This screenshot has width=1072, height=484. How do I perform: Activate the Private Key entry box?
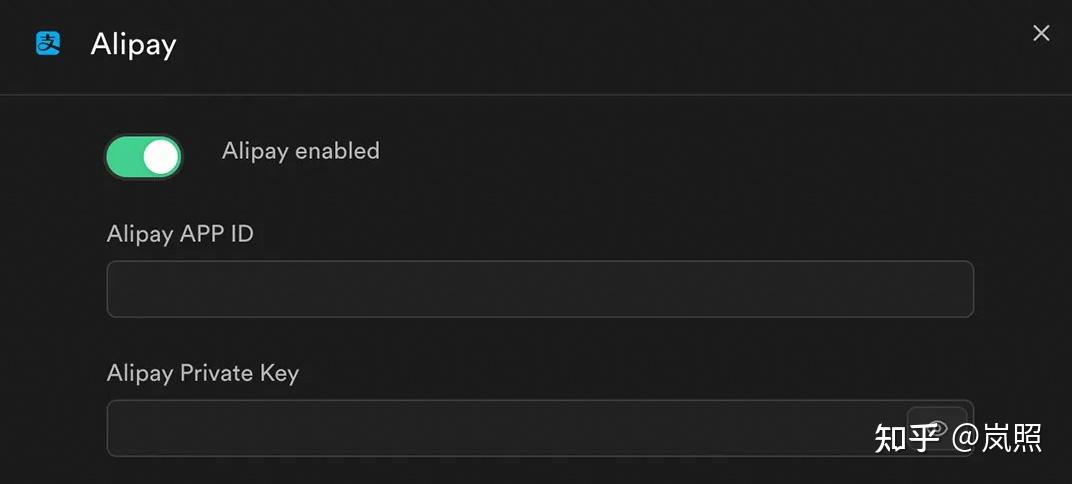pyautogui.click(x=500, y=428)
